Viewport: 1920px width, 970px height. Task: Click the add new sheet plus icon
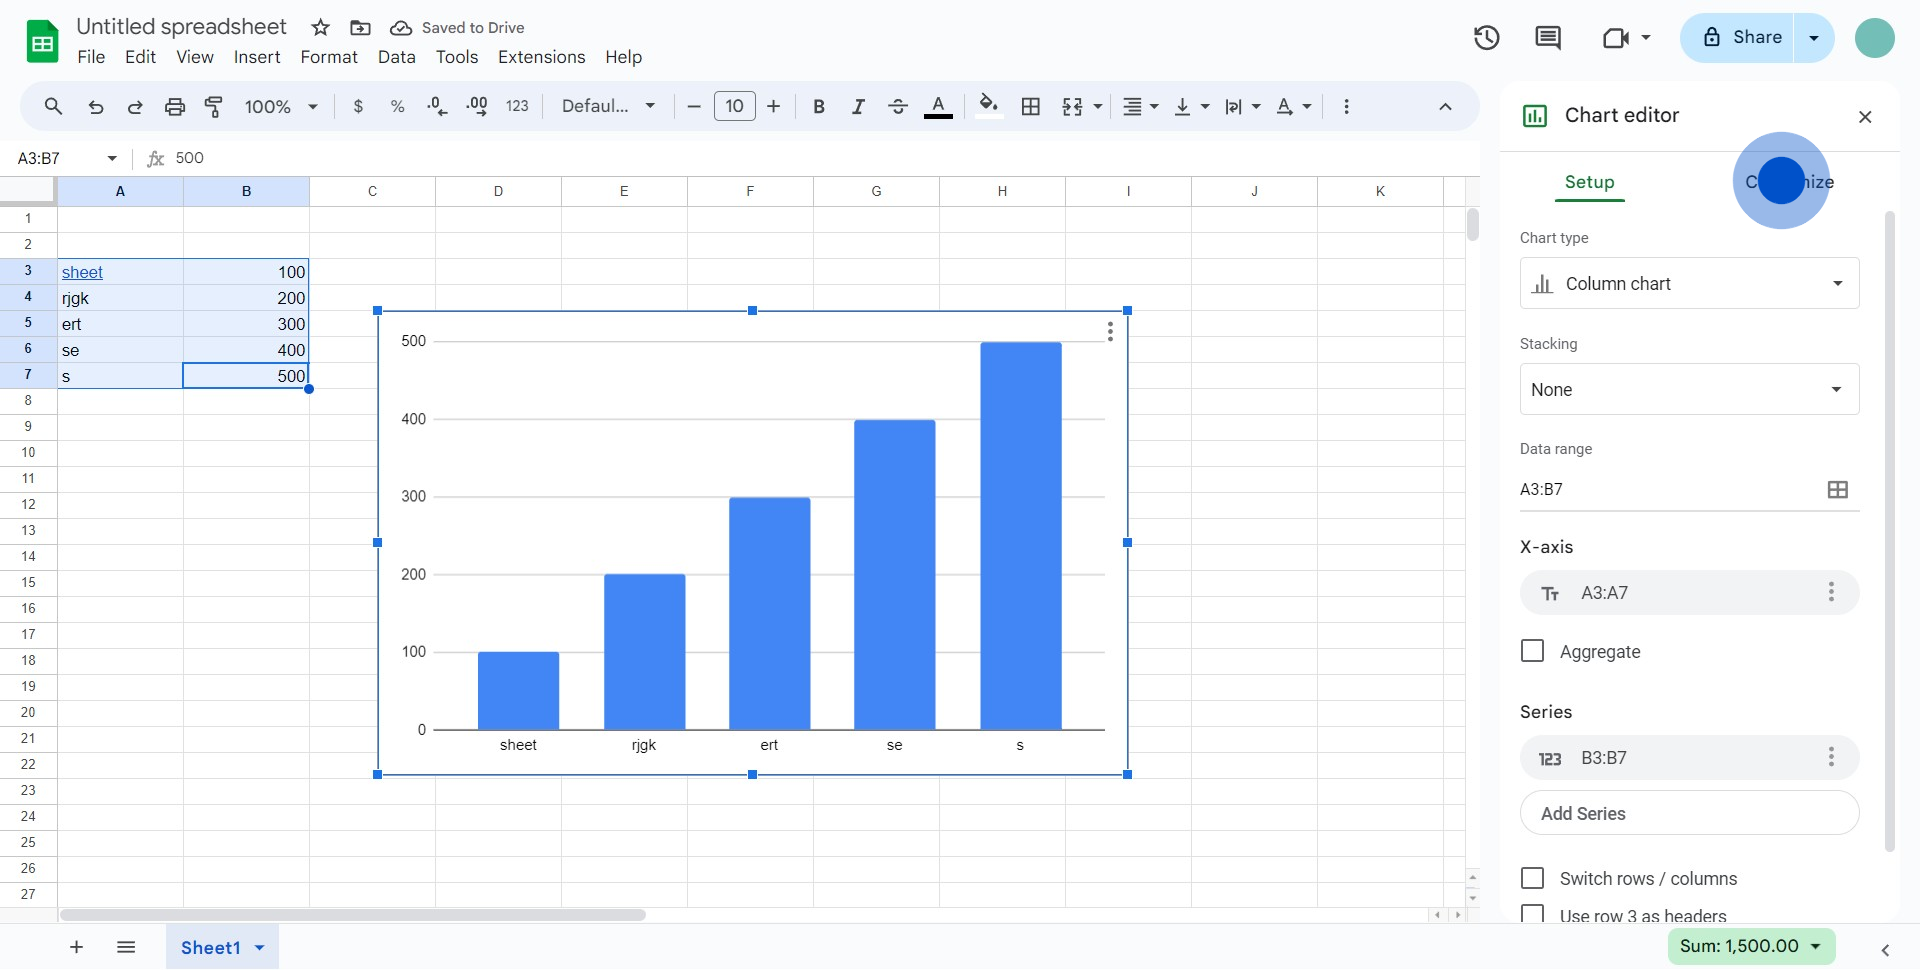pos(76,947)
